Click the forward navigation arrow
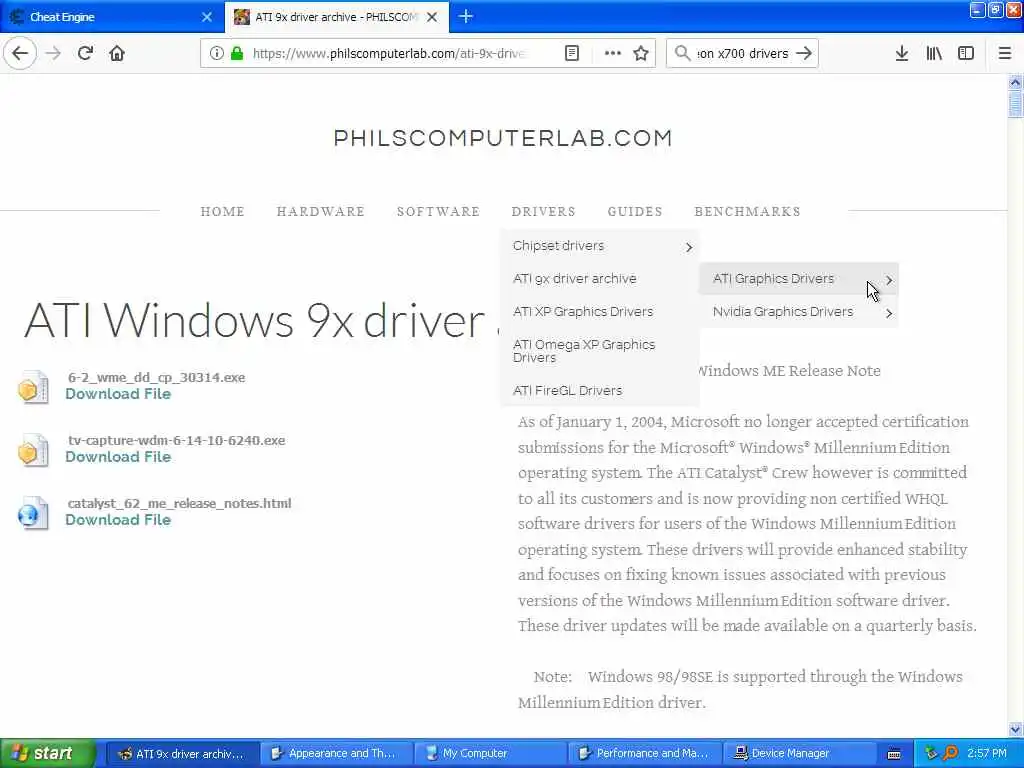 [54, 53]
